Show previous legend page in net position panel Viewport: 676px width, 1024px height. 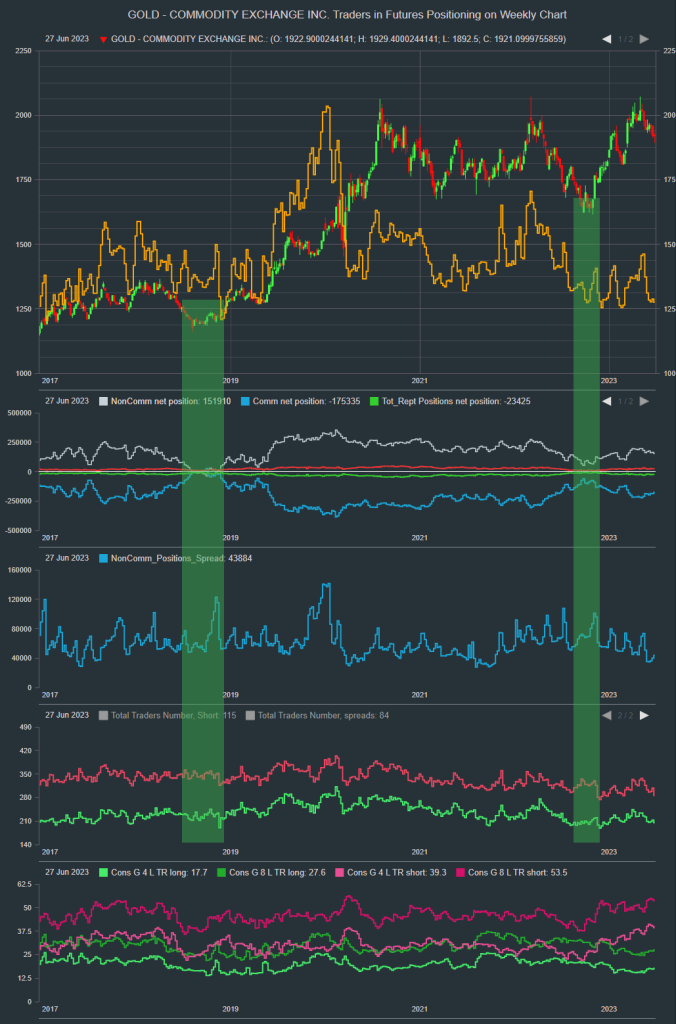[x=607, y=401]
